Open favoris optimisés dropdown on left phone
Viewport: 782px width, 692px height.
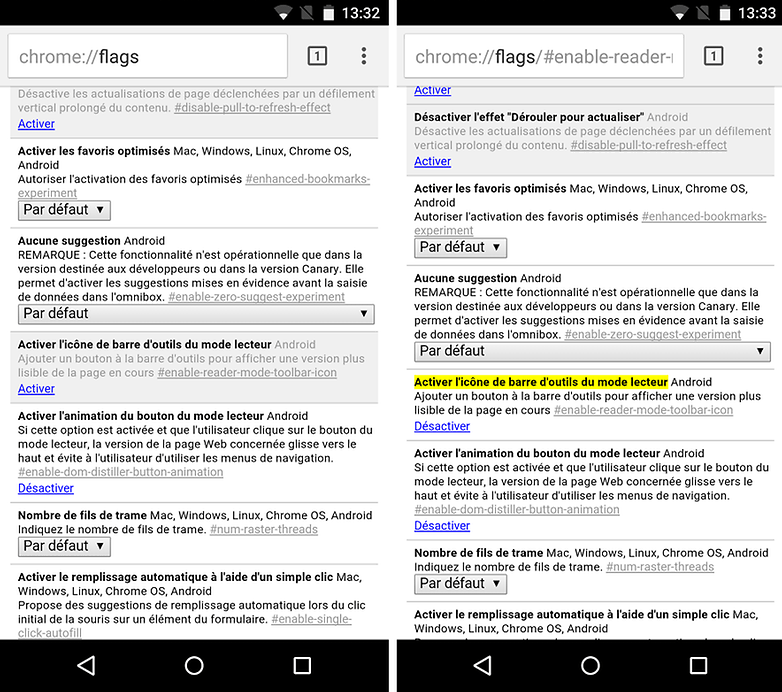pyautogui.click(x=64, y=210)
